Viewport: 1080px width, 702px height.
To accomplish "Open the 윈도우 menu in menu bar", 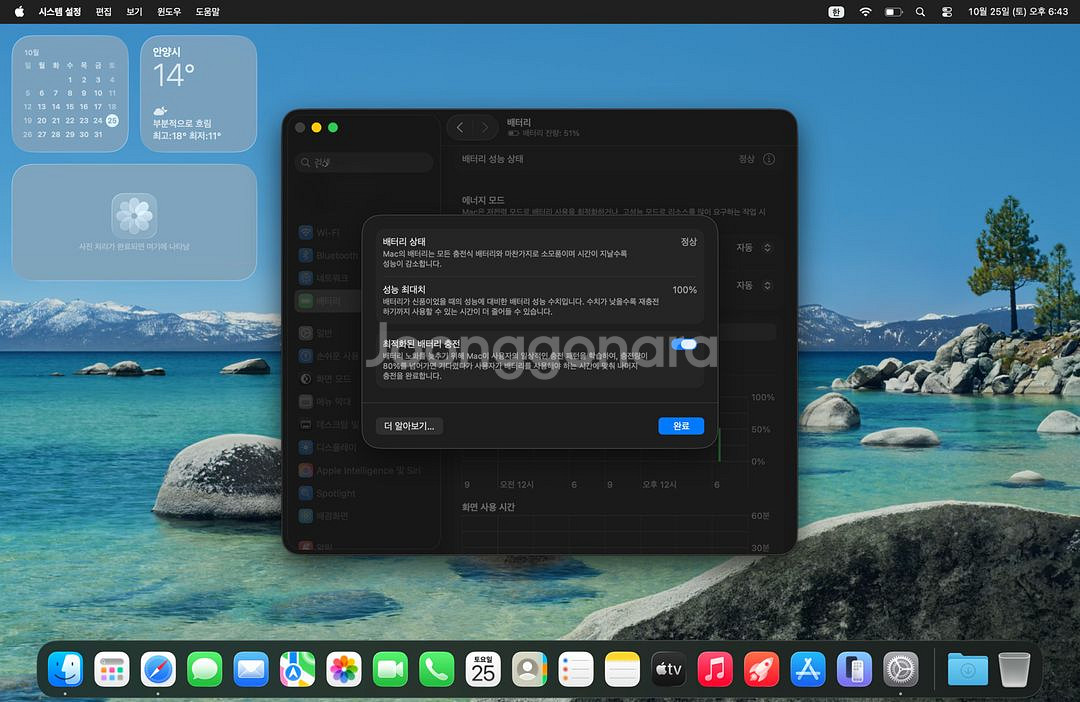I will click(x=168, y=12).
